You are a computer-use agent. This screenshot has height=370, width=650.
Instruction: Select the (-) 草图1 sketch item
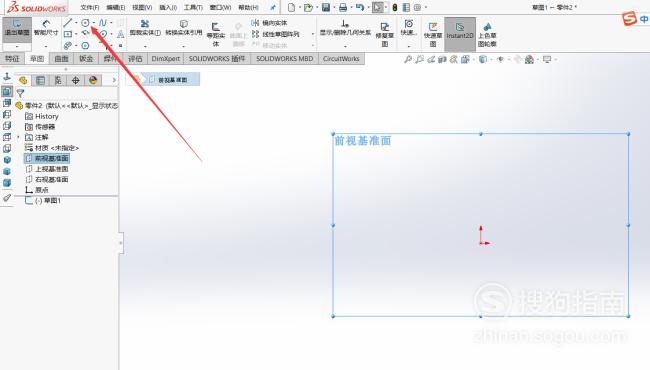pyautogui.click(x=43, y=201)
